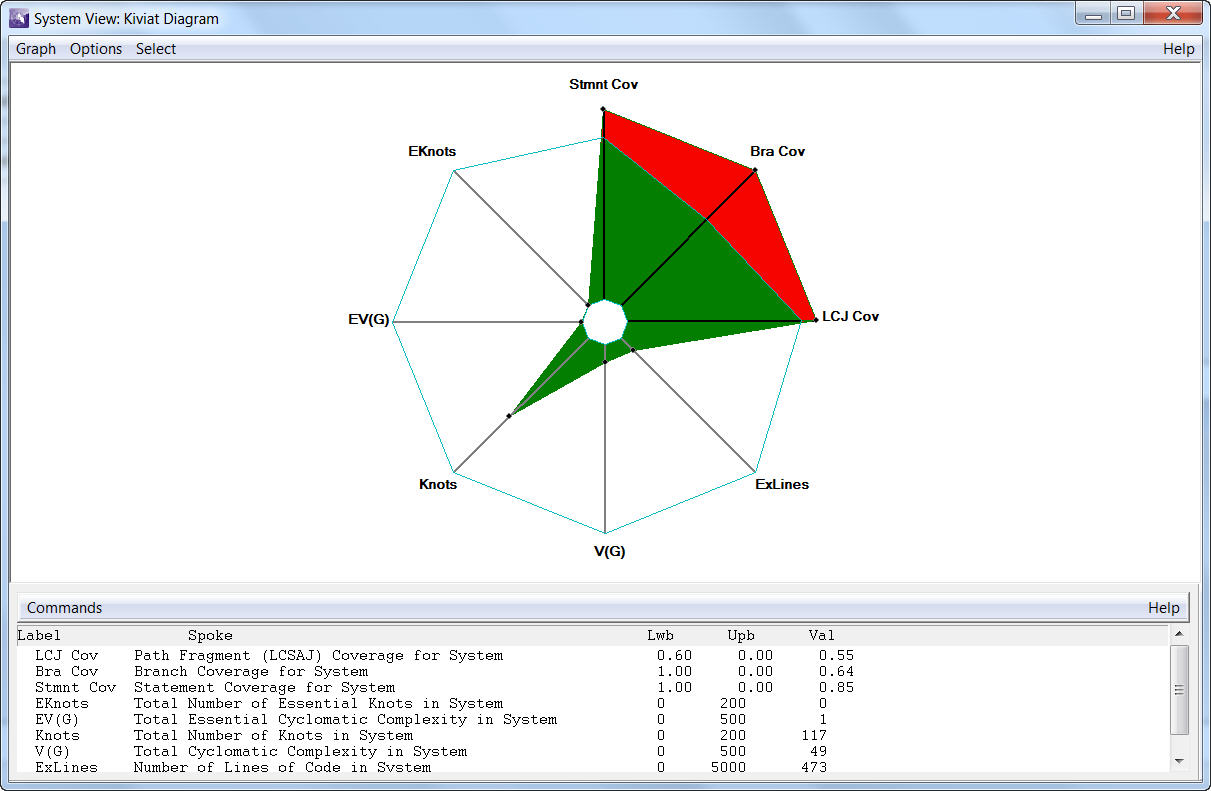Click Help in the top menu bar

[x=1178, y=49]
